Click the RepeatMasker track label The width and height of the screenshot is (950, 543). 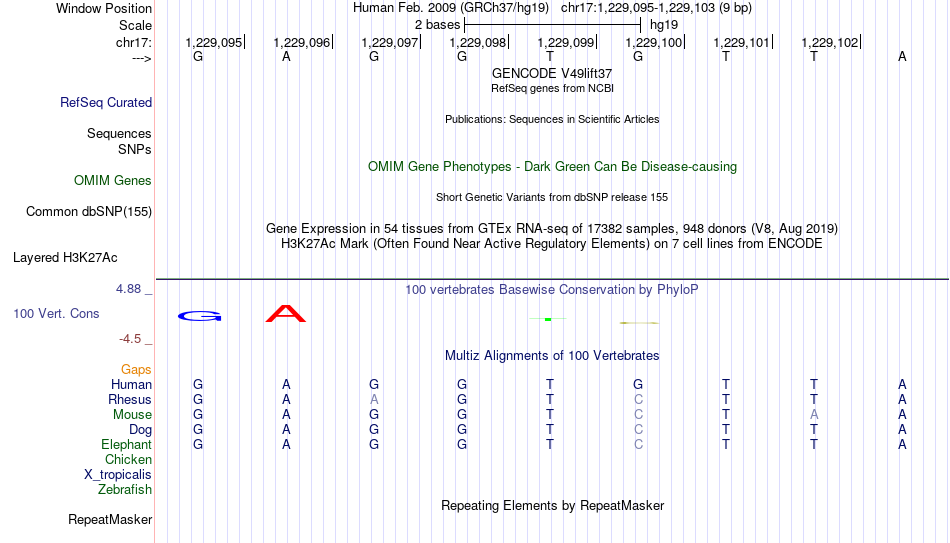click(110, 519)
